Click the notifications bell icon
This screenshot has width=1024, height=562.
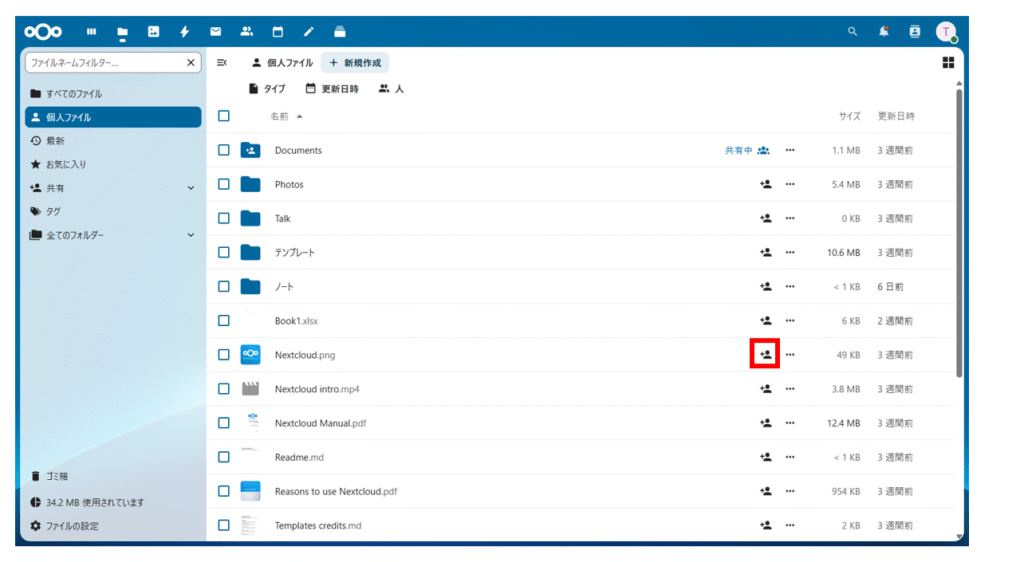(x=884, y=32)
